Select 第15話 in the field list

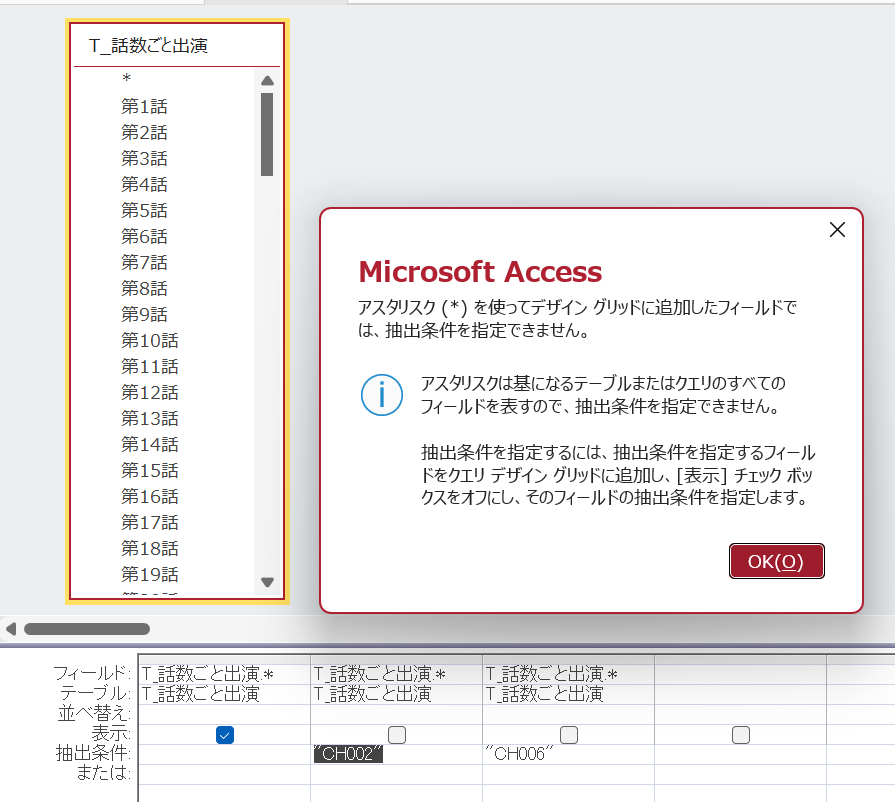point(150,470)
